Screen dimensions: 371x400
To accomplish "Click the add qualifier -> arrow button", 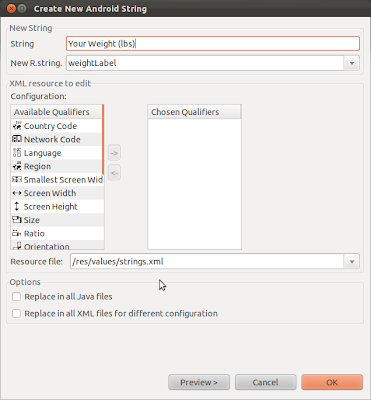I will pyautogui.click(x=114, y=153).
